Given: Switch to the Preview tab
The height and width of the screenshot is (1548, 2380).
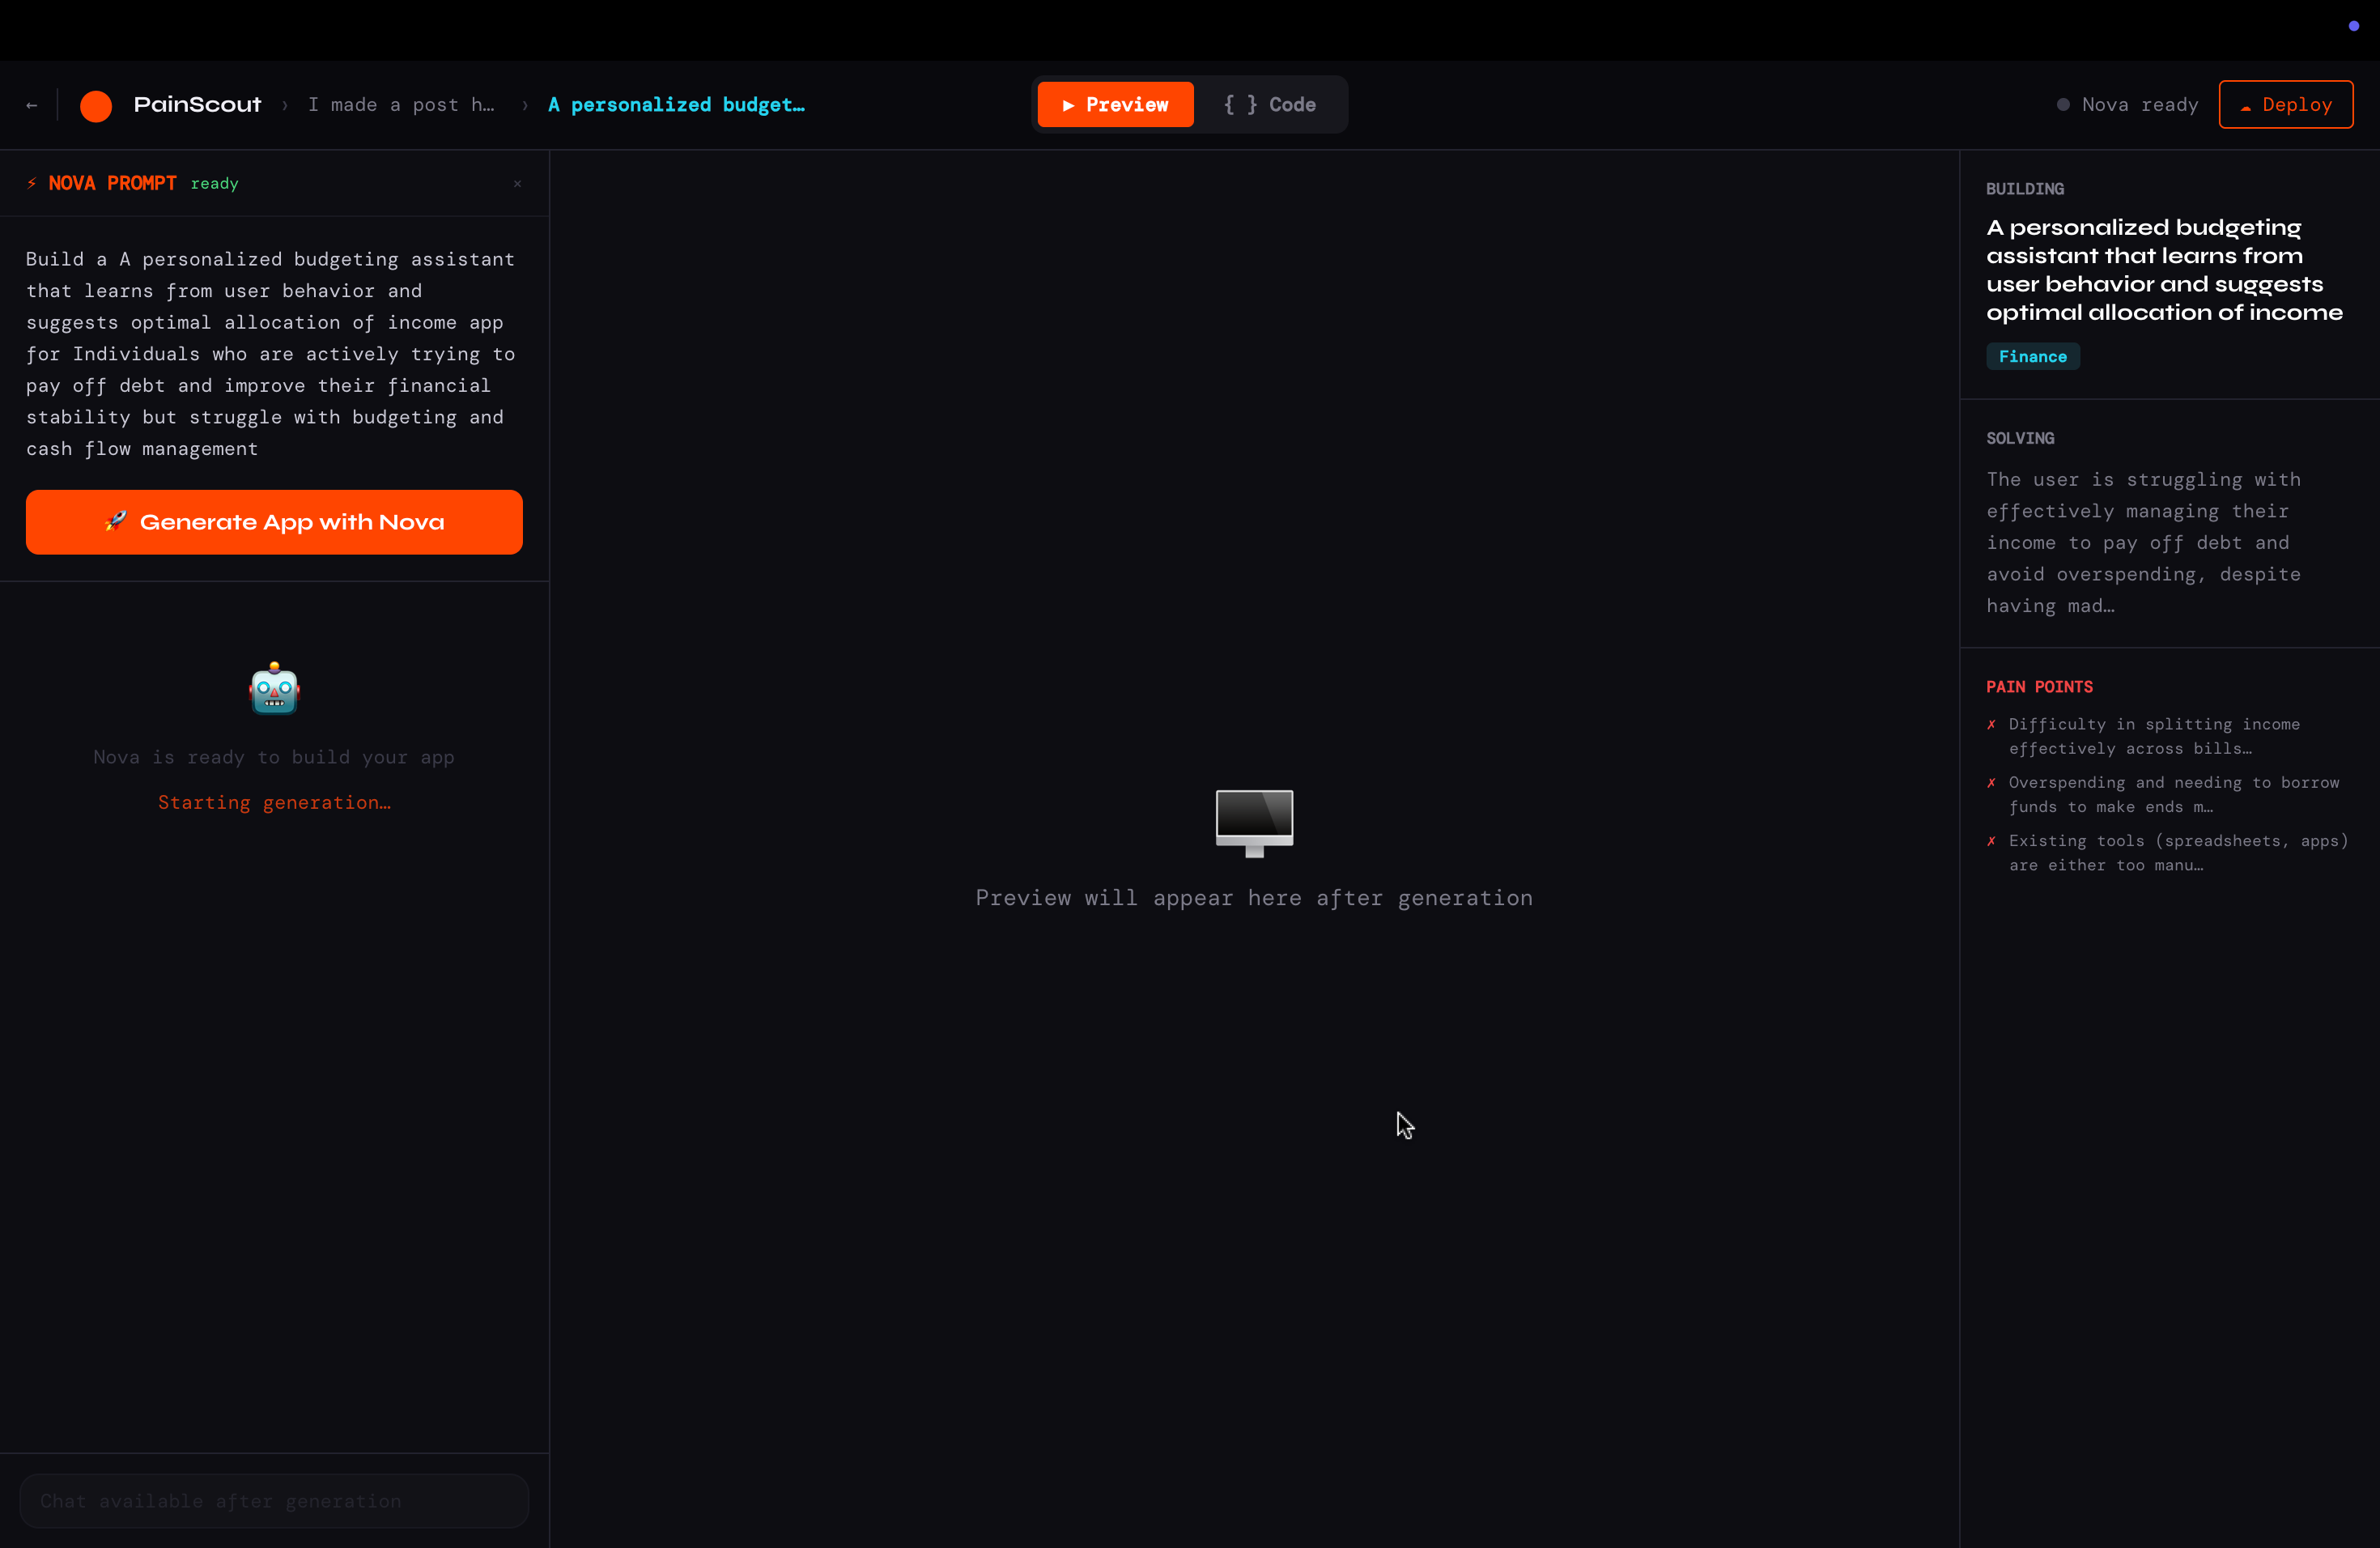Looking at the screenshot, I should [x=1115, y=105].
